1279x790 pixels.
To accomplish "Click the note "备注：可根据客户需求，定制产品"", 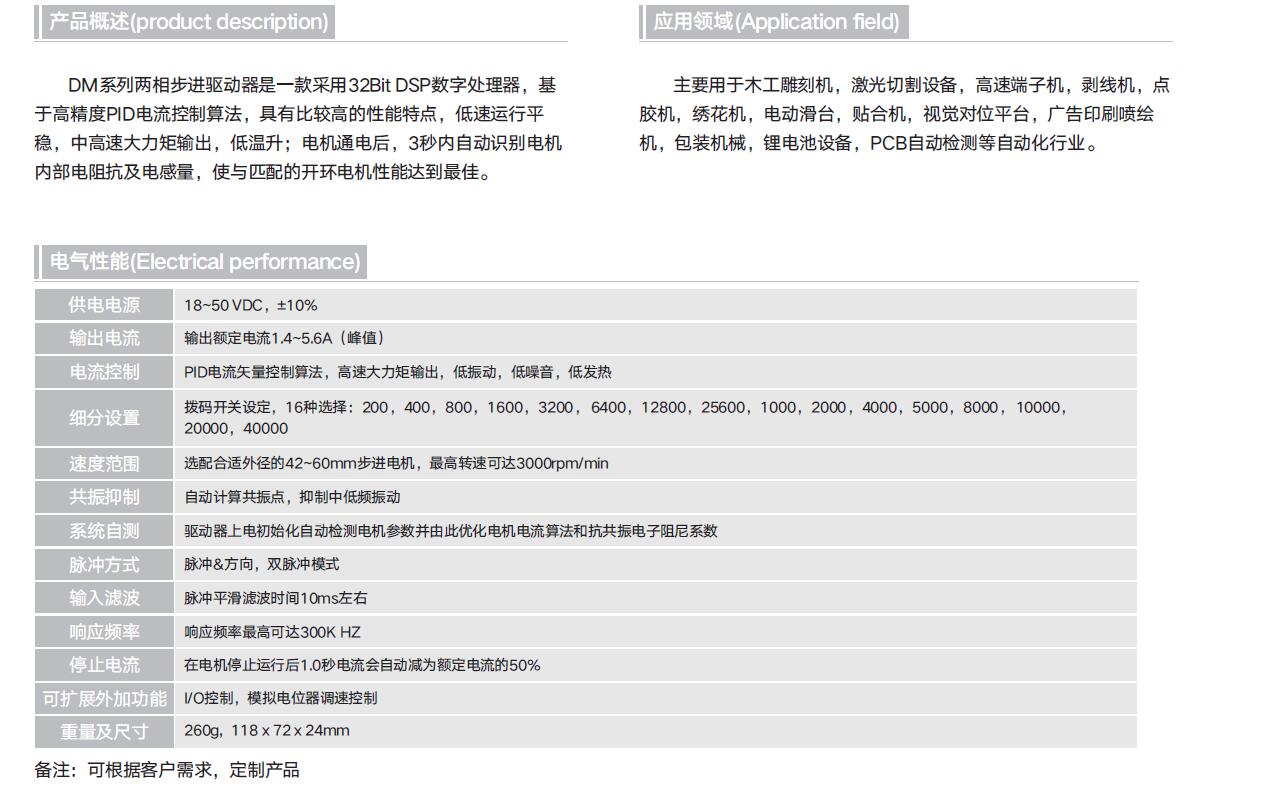I will click(x=167, y=770).
